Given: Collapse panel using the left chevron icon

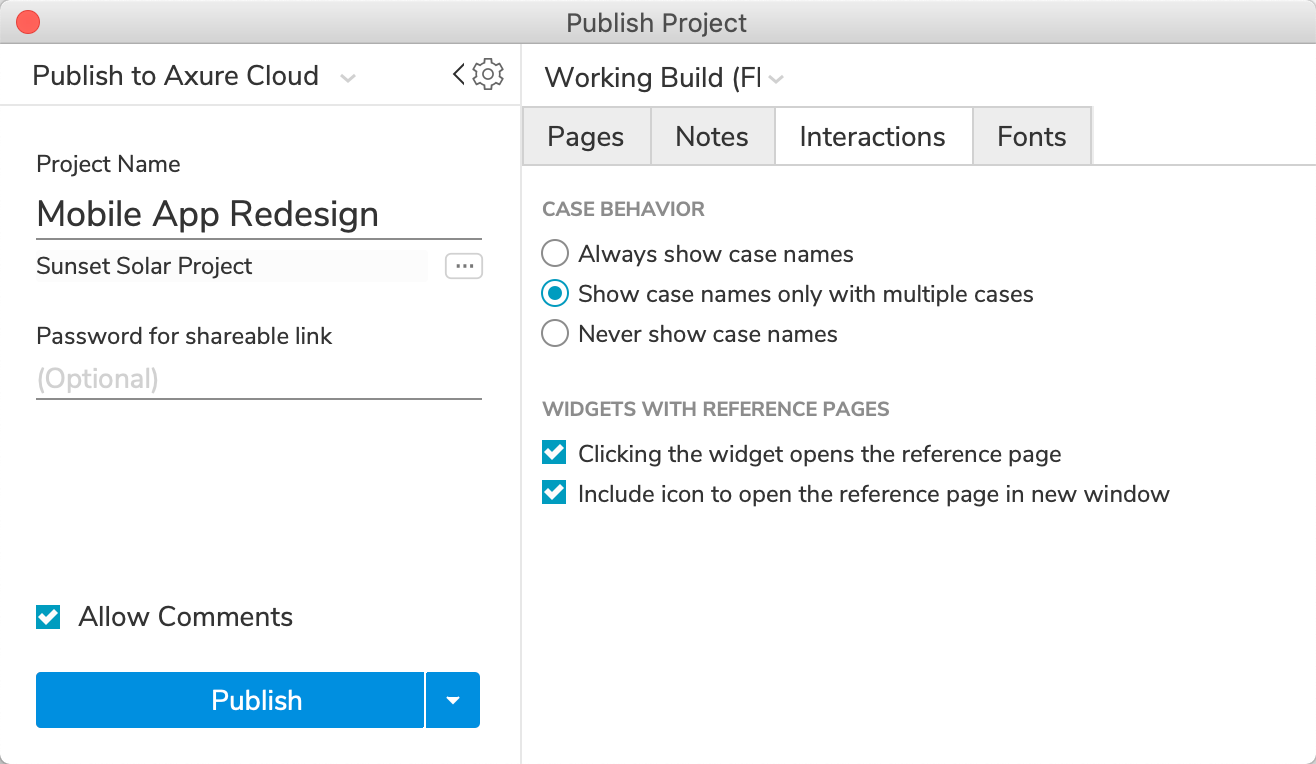Looking at the screenshot, I should point(459,74).
